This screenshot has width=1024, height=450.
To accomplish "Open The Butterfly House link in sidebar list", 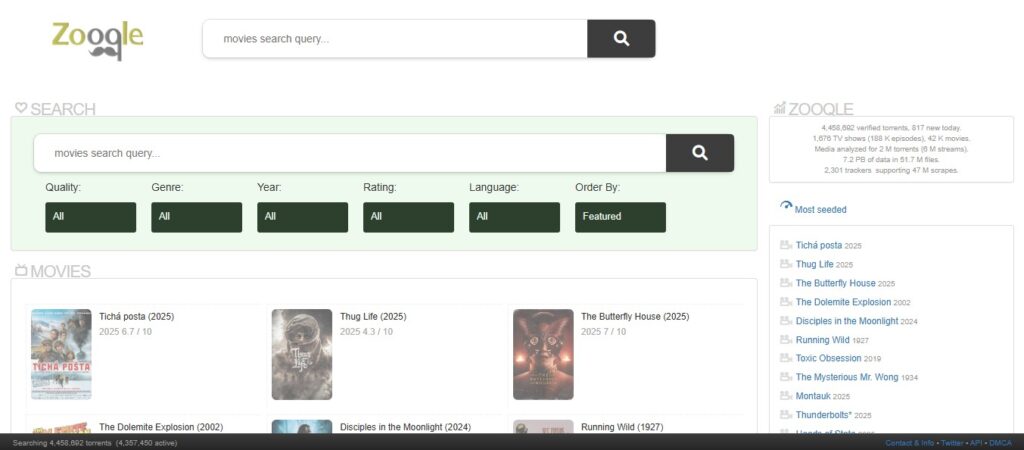I will [835, 283].
